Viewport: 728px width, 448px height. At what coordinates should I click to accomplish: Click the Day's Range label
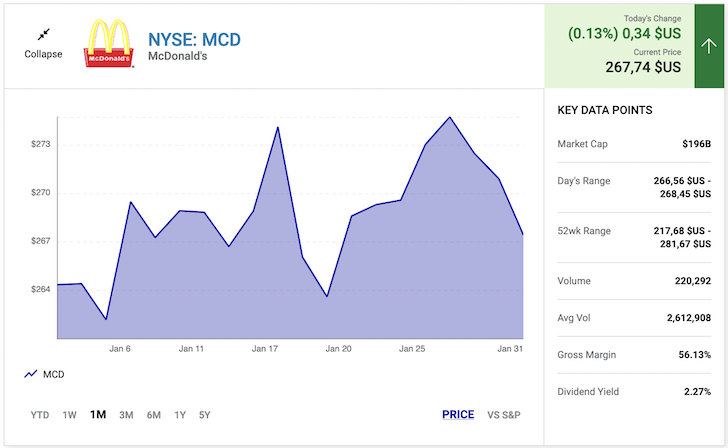[584, 181]
